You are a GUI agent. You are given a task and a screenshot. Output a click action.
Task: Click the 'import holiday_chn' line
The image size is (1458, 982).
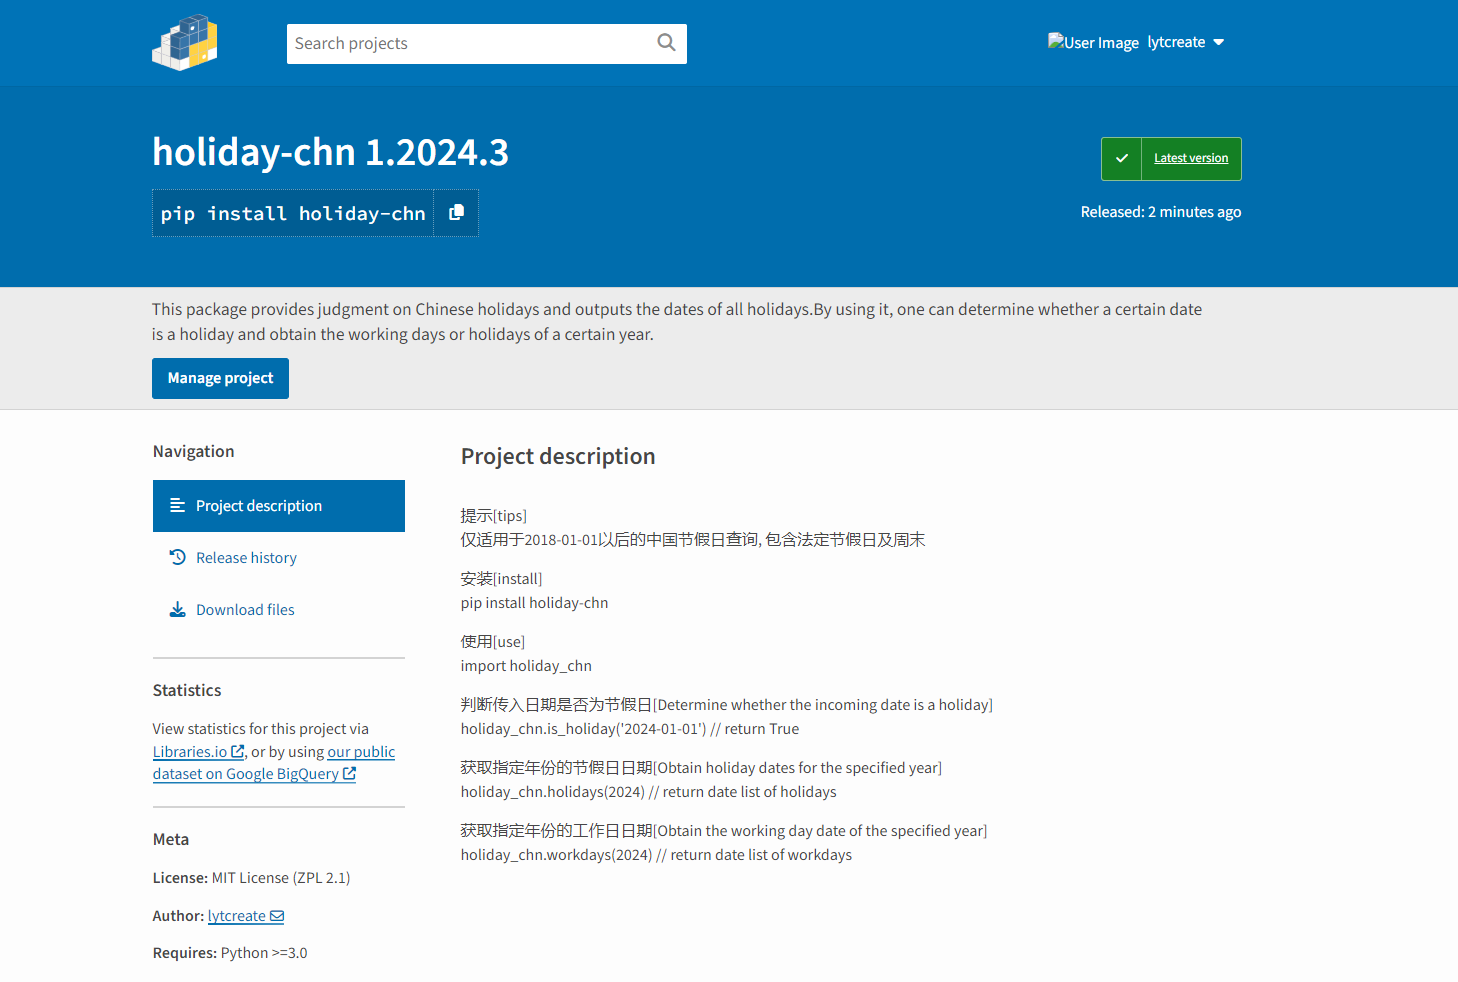click(x=526, y=666)
